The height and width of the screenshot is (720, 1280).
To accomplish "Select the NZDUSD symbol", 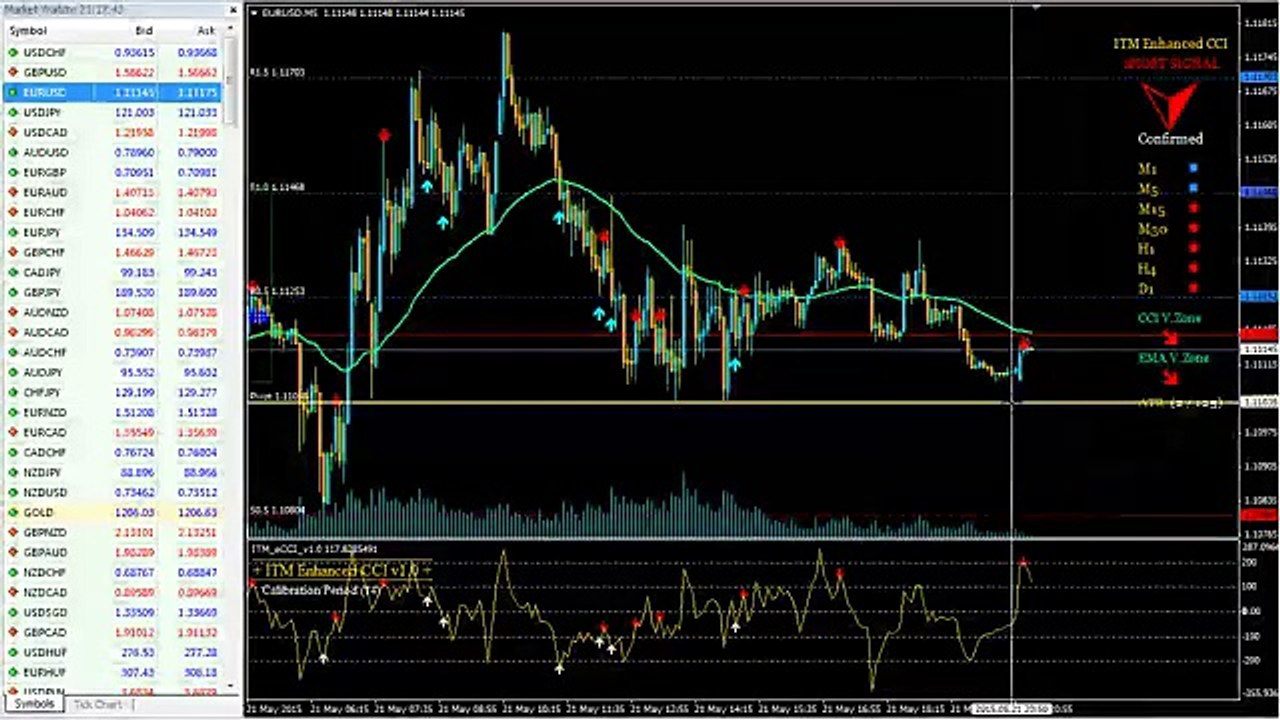I will (45, 493).
